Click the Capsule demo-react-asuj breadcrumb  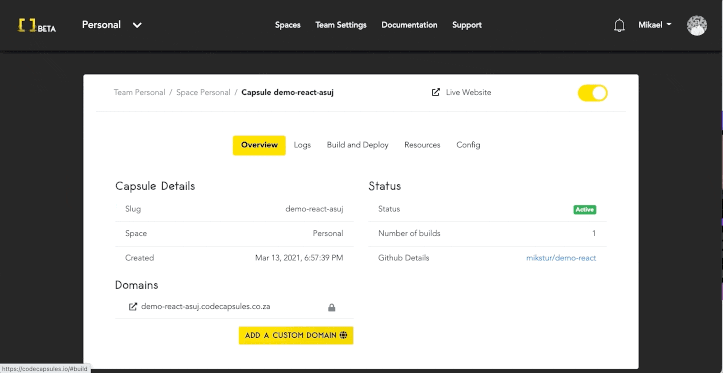pos(287,92)
